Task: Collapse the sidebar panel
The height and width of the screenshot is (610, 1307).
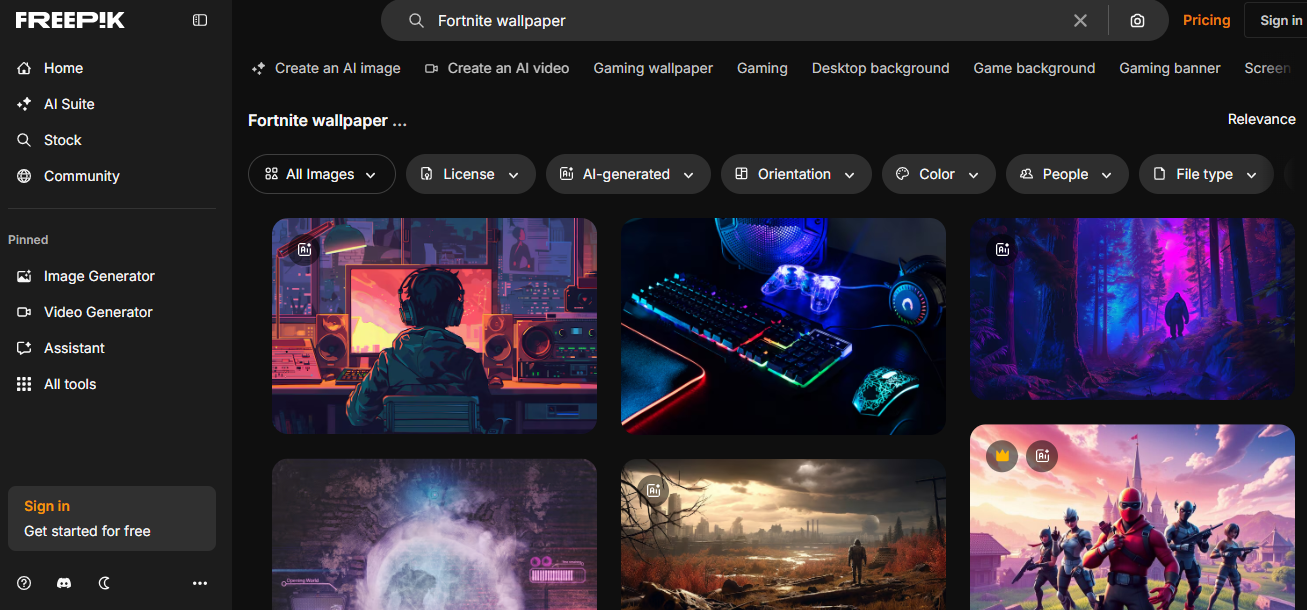Action: coord(199,19)
